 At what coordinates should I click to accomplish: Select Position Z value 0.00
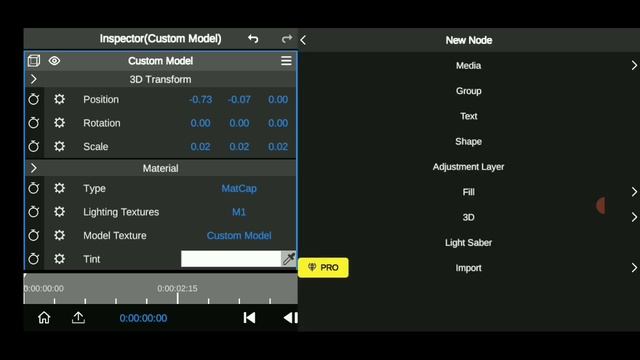(x=278, y=100)
